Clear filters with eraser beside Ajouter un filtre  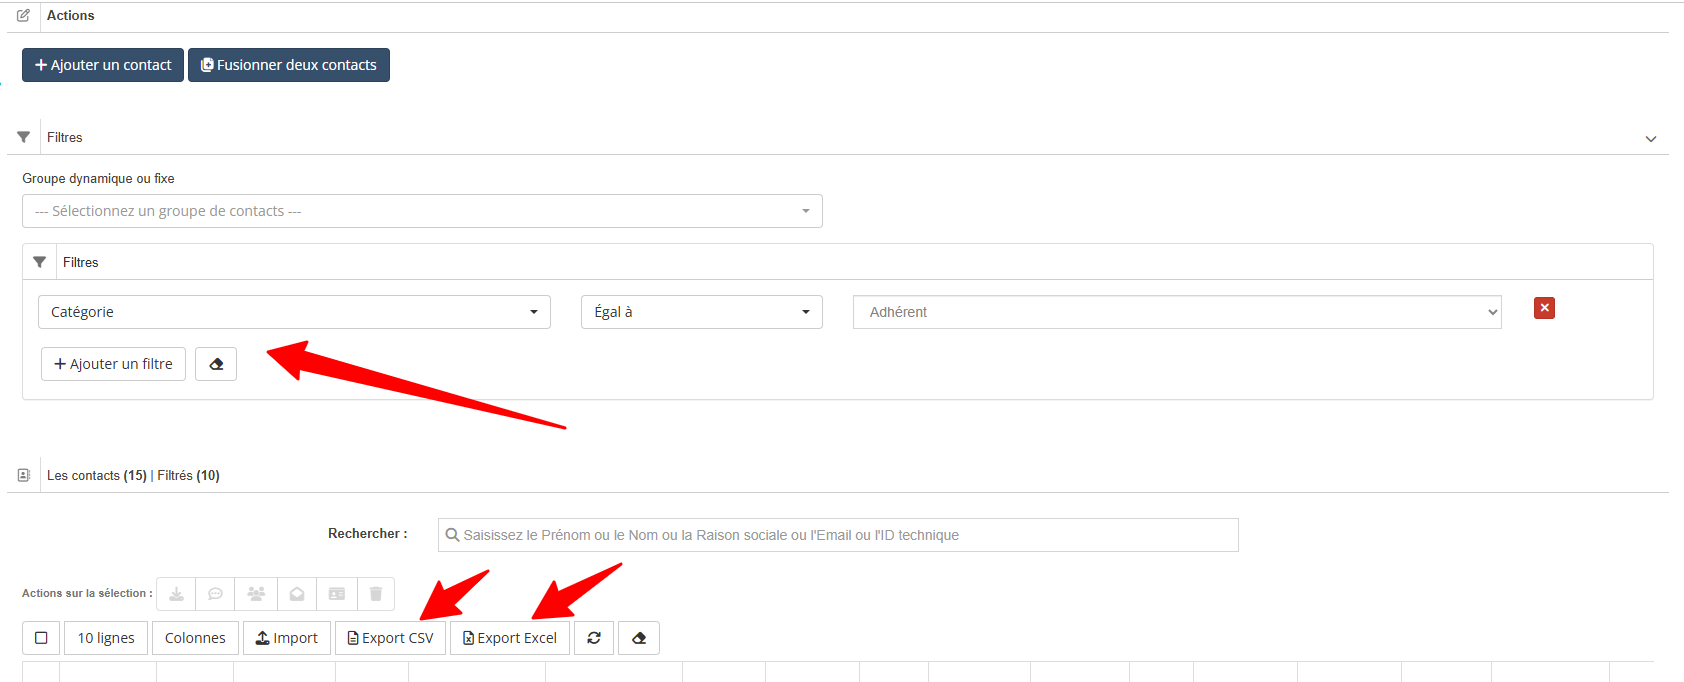pyautogui.click(x=216, y=364)
